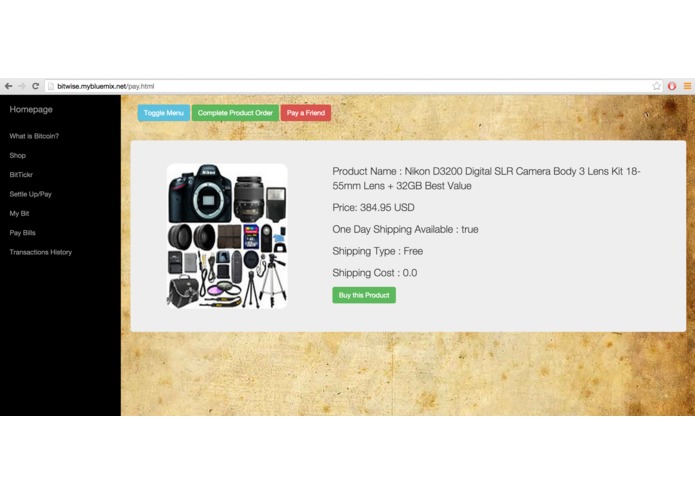Click the browser forward arrow
This screenshot has width=695, height=494.
22,86
